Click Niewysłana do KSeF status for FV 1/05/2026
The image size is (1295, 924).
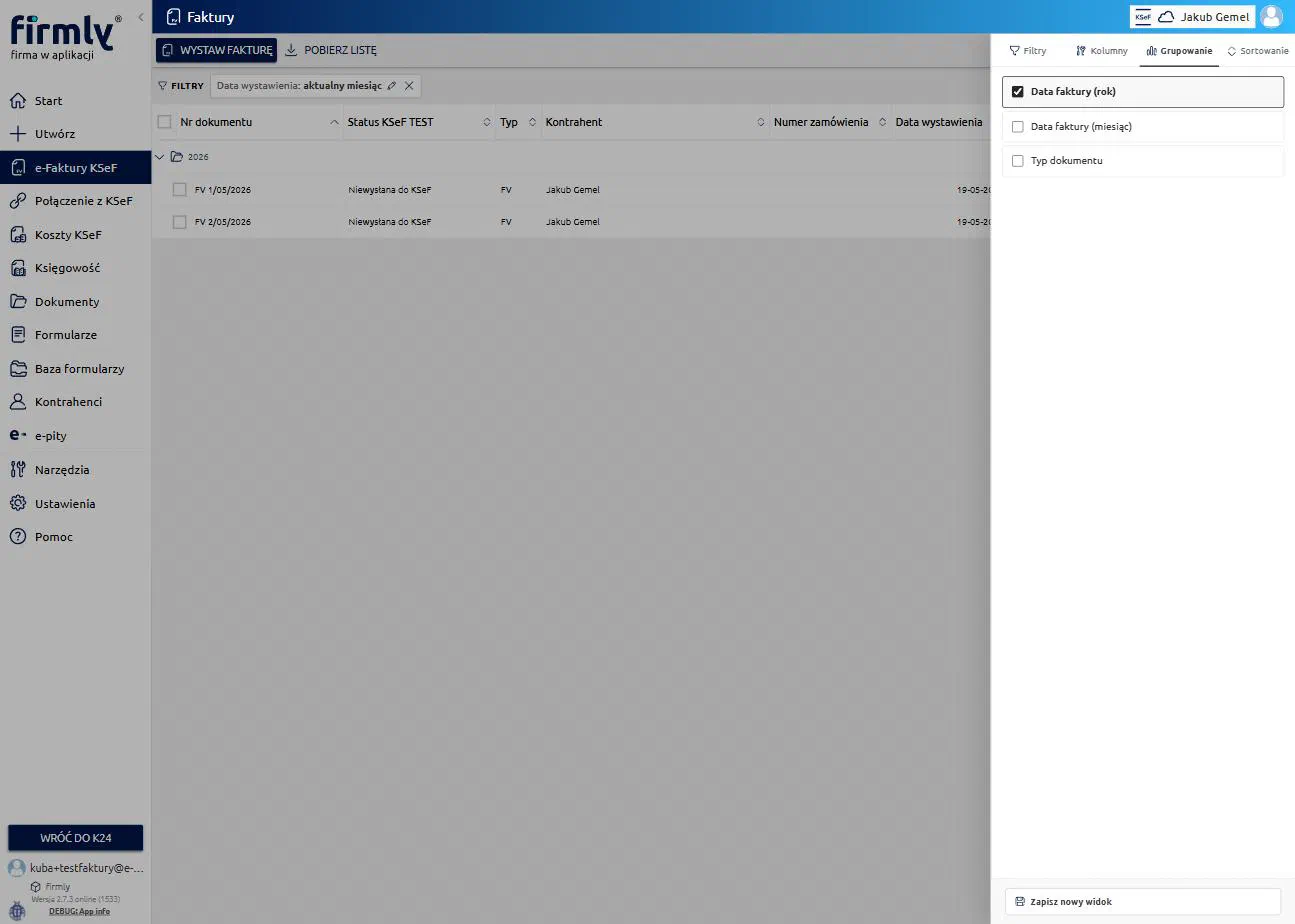pyautogui.click(x=390, y=190)
